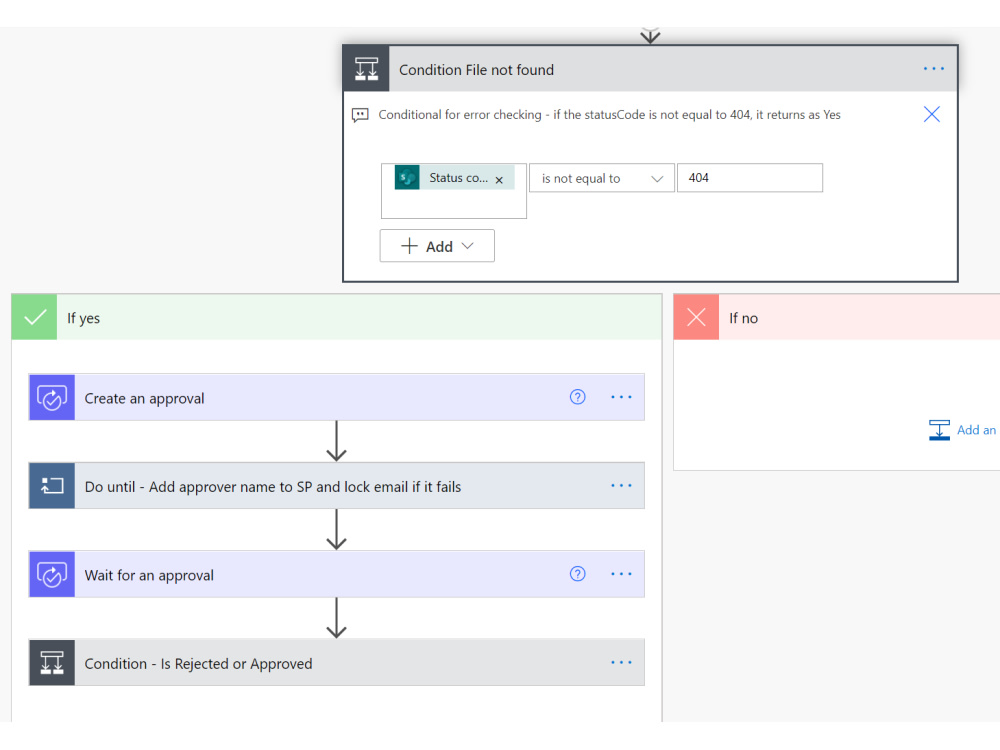Image resolution: width=1000 pixels, height=750 pixels.
Task: Open the ellipsis menu on Condition File not found
Action: click(933, 69)
